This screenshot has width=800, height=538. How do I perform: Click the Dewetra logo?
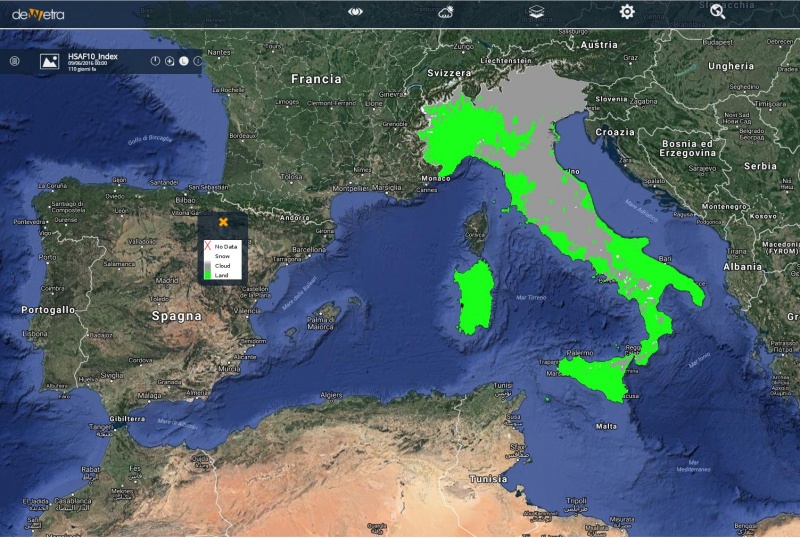[x=38, y=14]
